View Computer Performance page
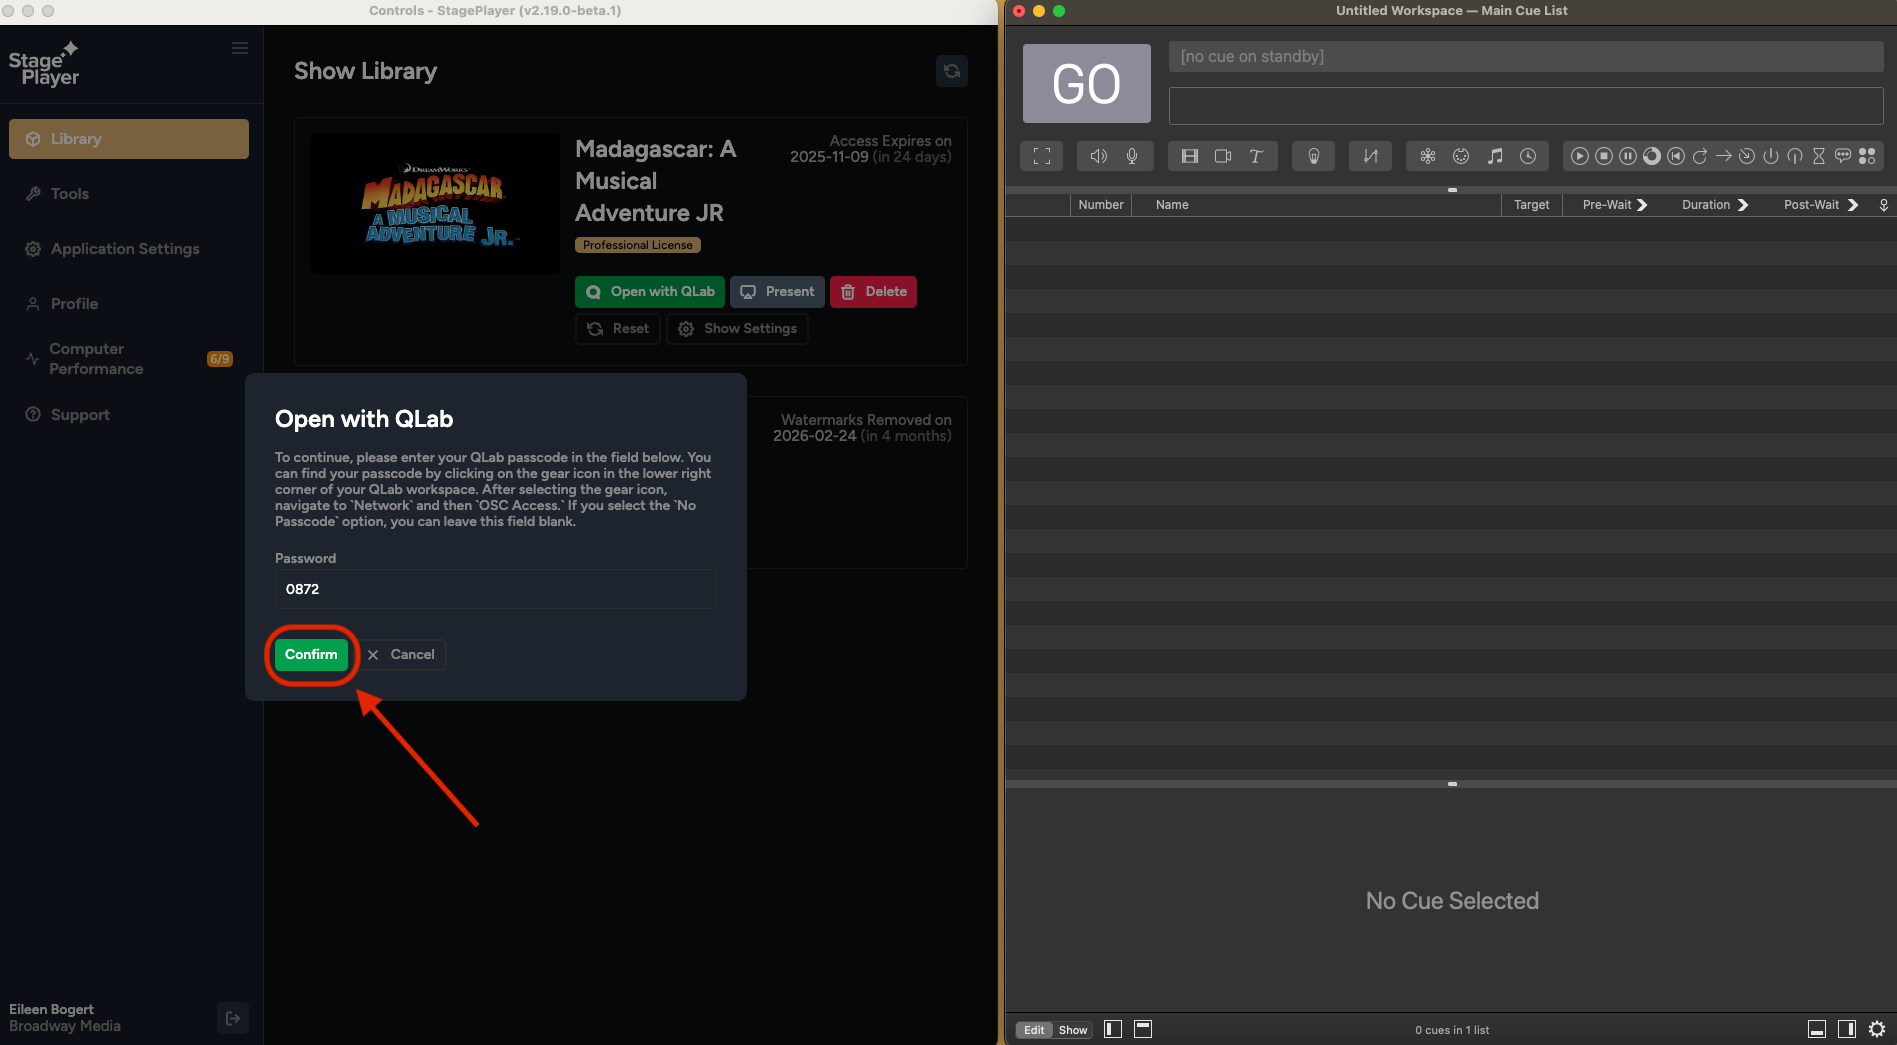This screenshot has height=1045, width=1897. (129, 359)
